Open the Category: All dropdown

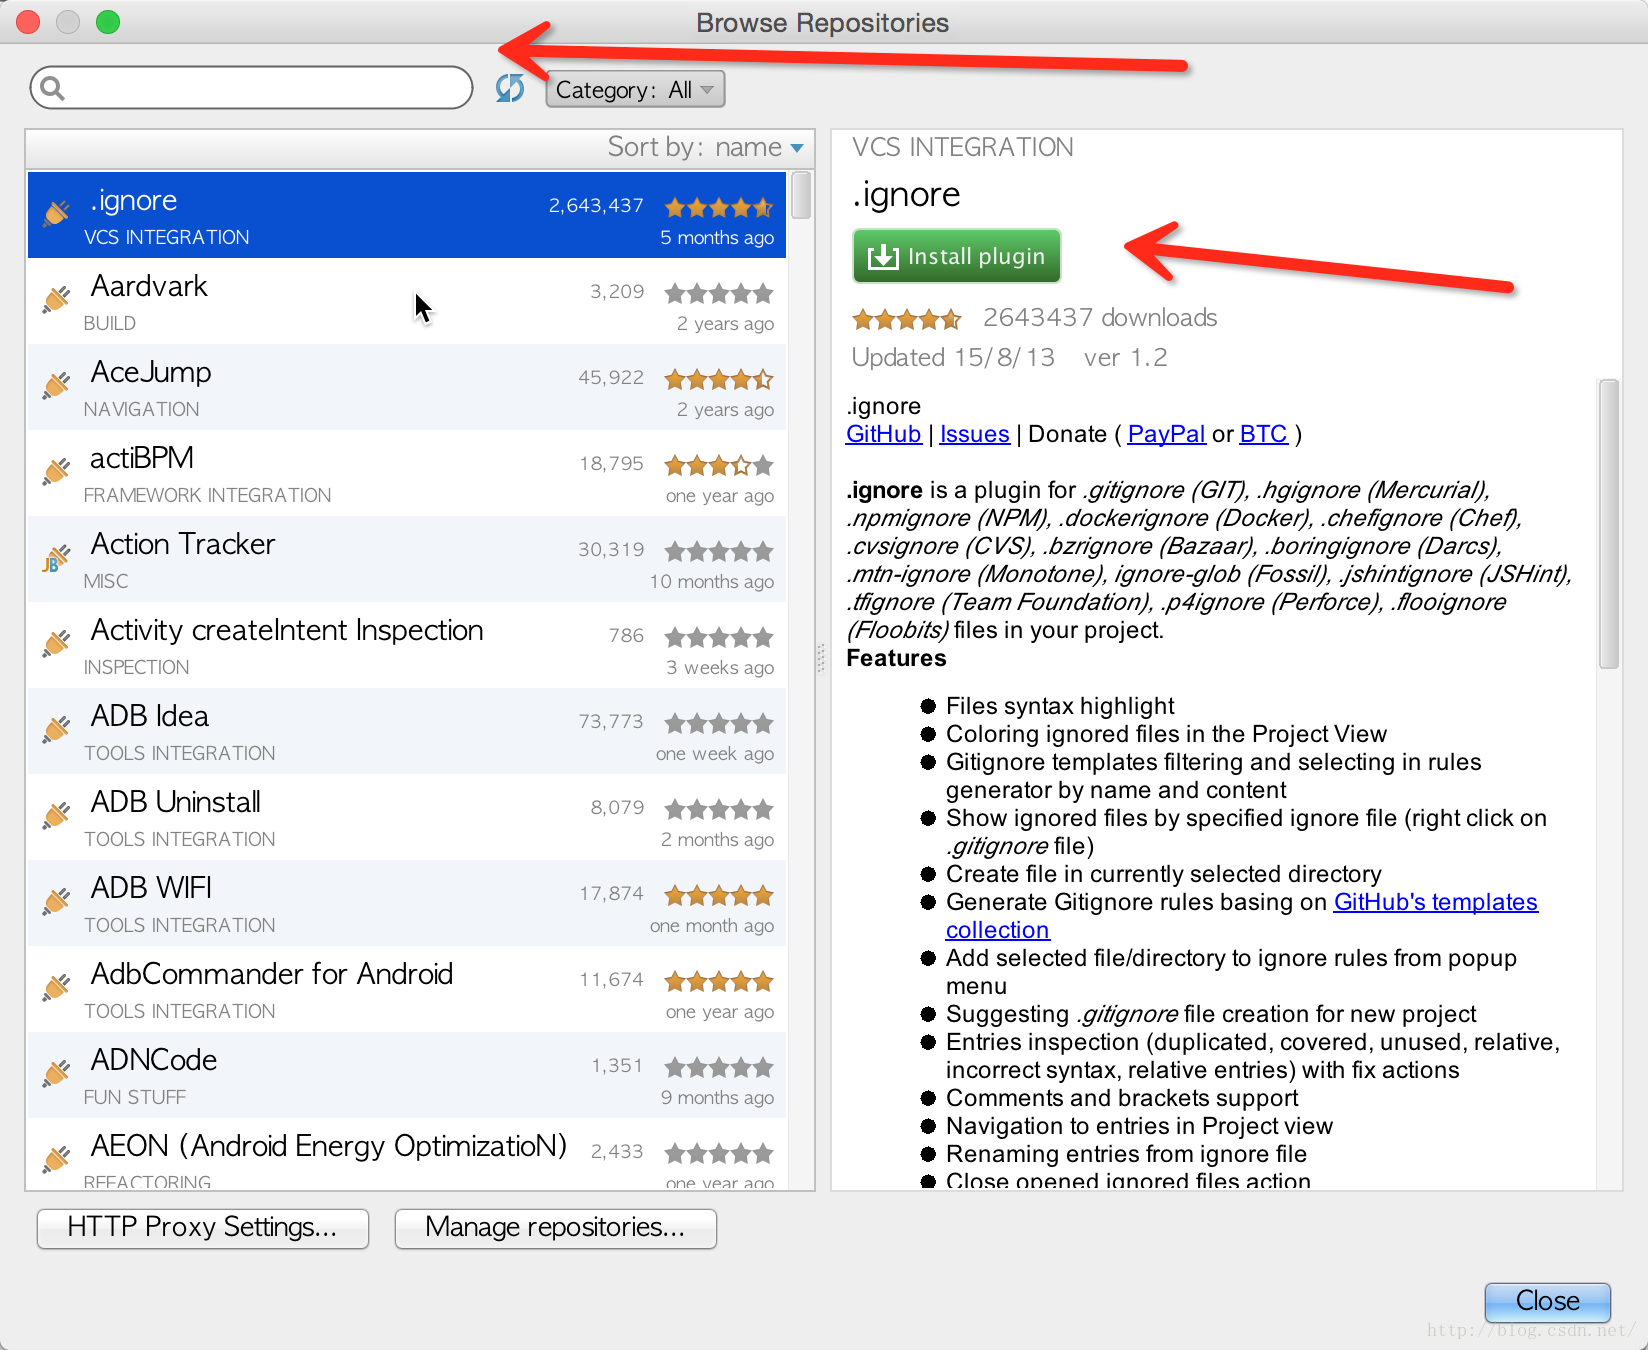tap(635, 90)
